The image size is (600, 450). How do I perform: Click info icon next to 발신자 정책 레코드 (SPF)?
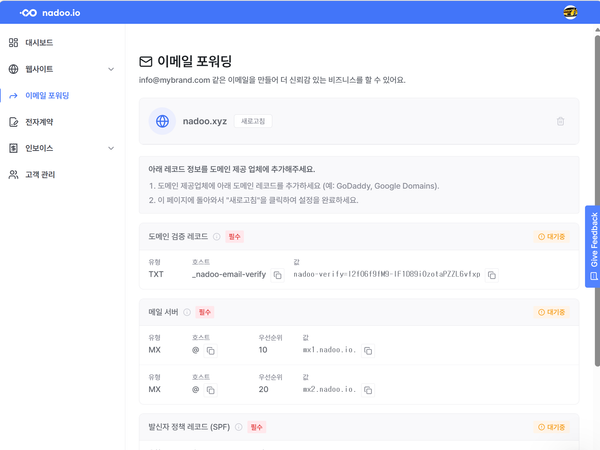pos(238,427)
